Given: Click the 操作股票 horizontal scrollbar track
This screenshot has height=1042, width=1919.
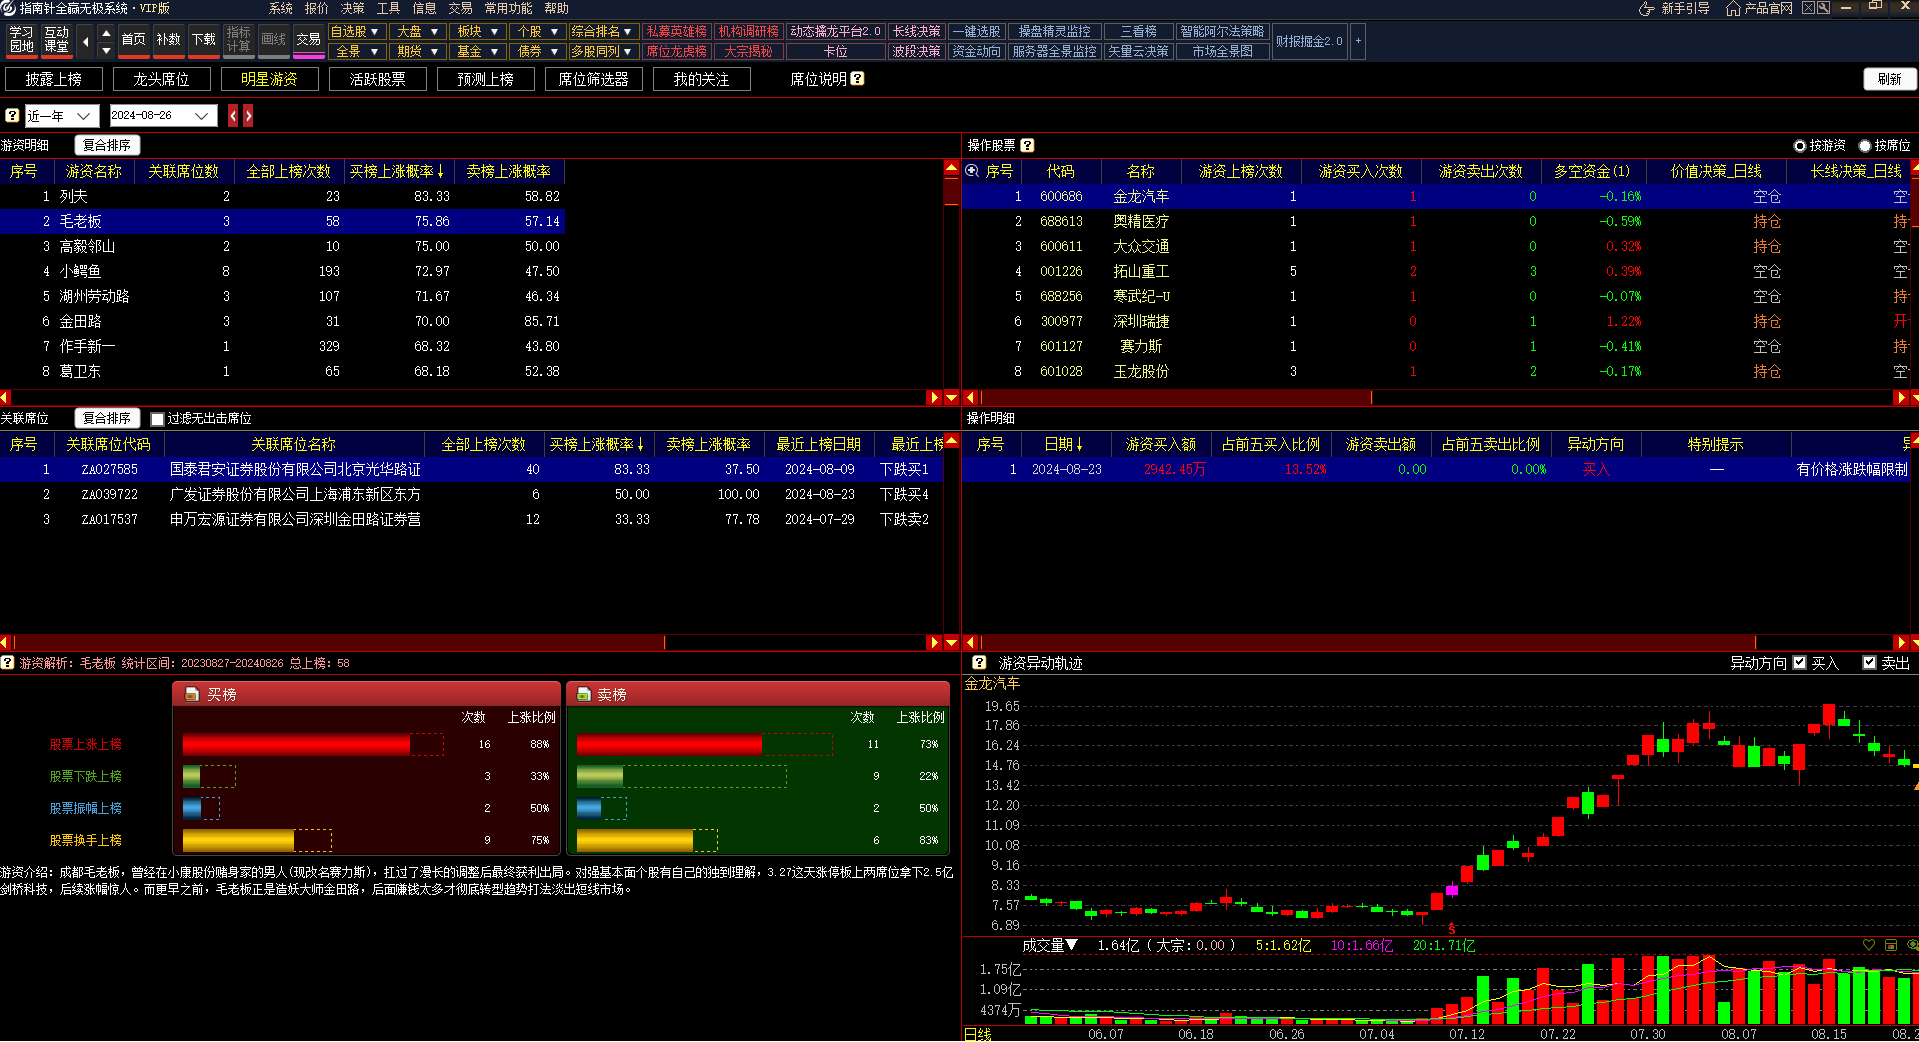Looking at the screenshot, I should [1600, 398].
